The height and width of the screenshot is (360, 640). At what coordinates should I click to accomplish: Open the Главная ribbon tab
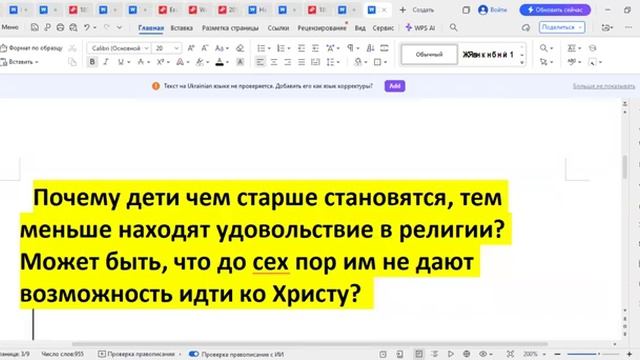[151, 28]
